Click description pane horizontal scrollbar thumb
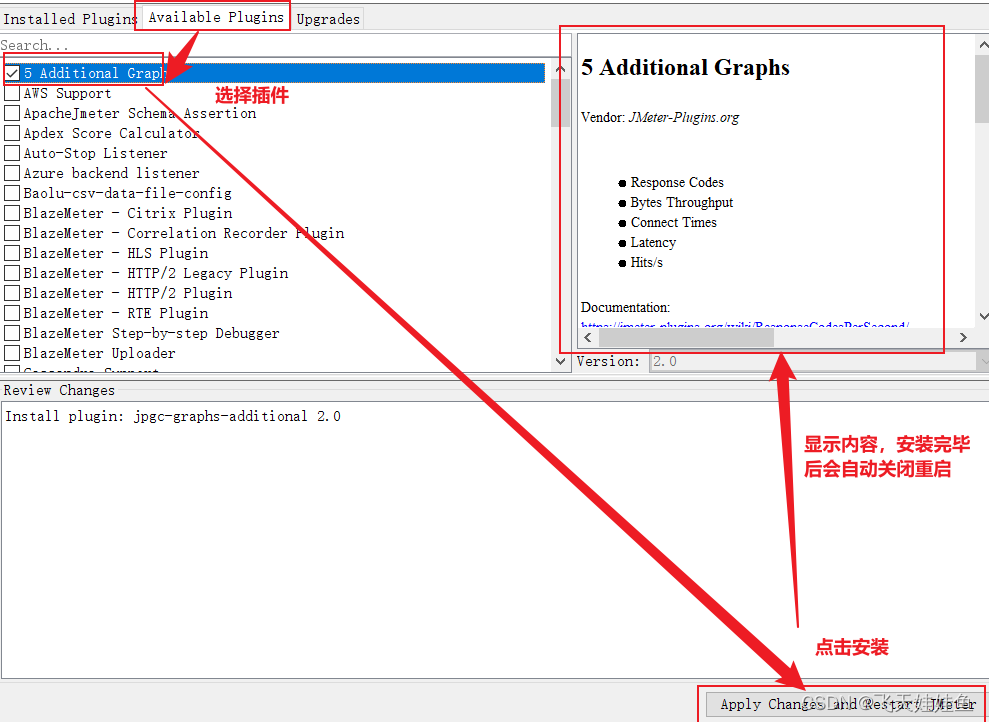This screenshot has height=722, width=989. (x=686, y=337)
